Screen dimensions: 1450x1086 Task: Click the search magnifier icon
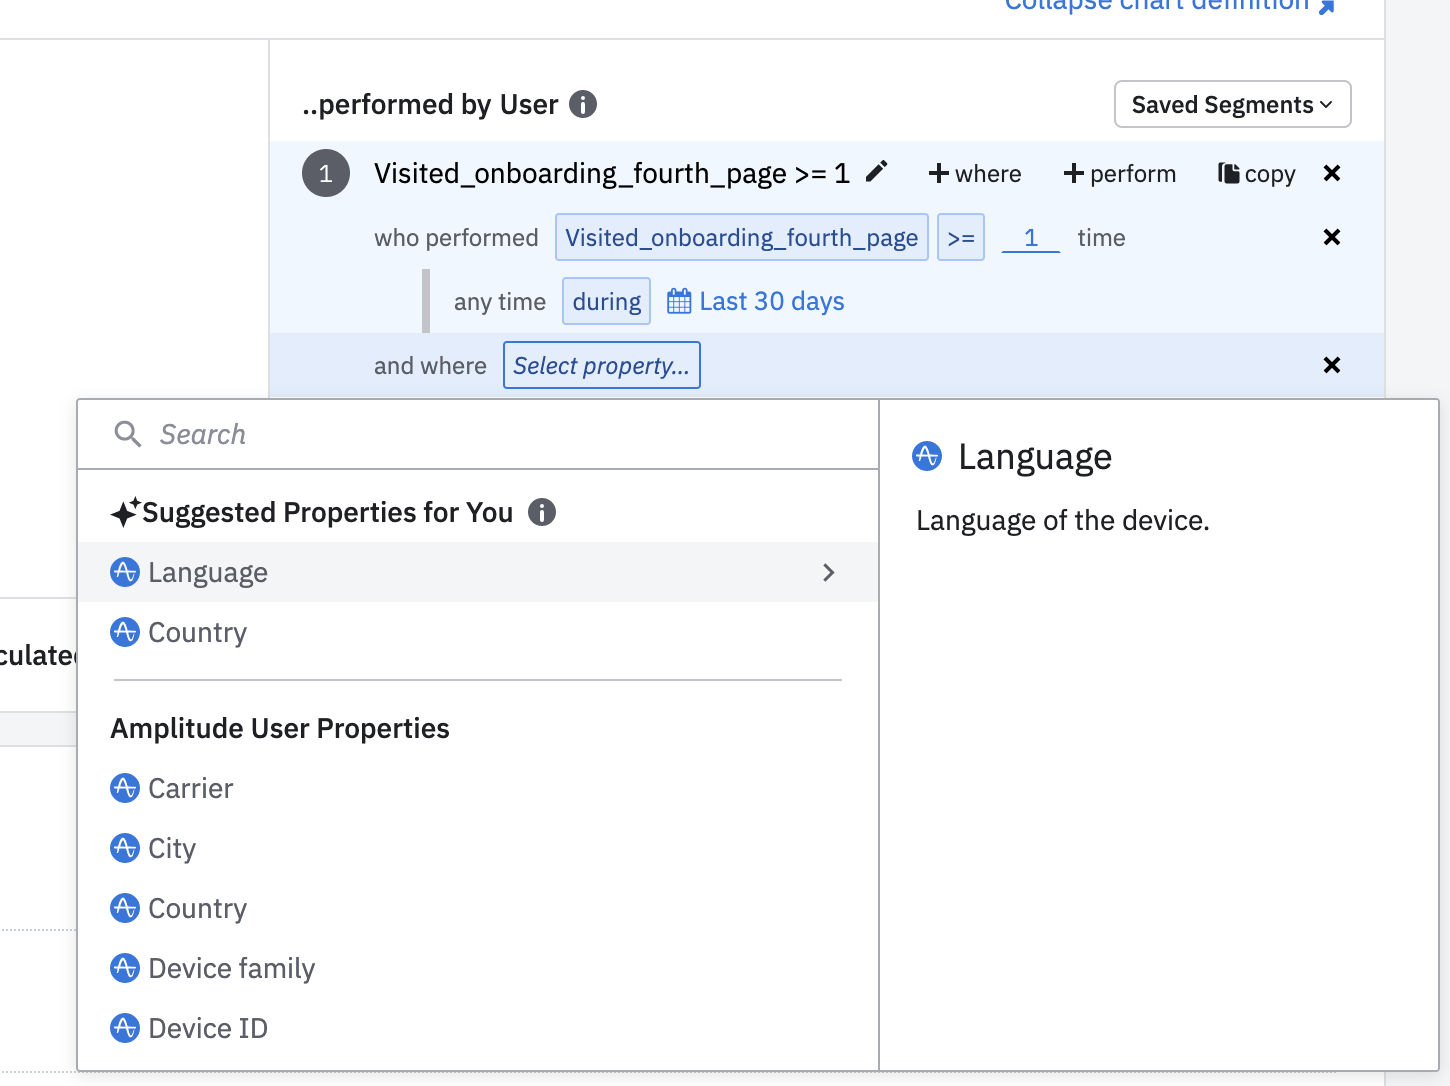click(128, 434)
